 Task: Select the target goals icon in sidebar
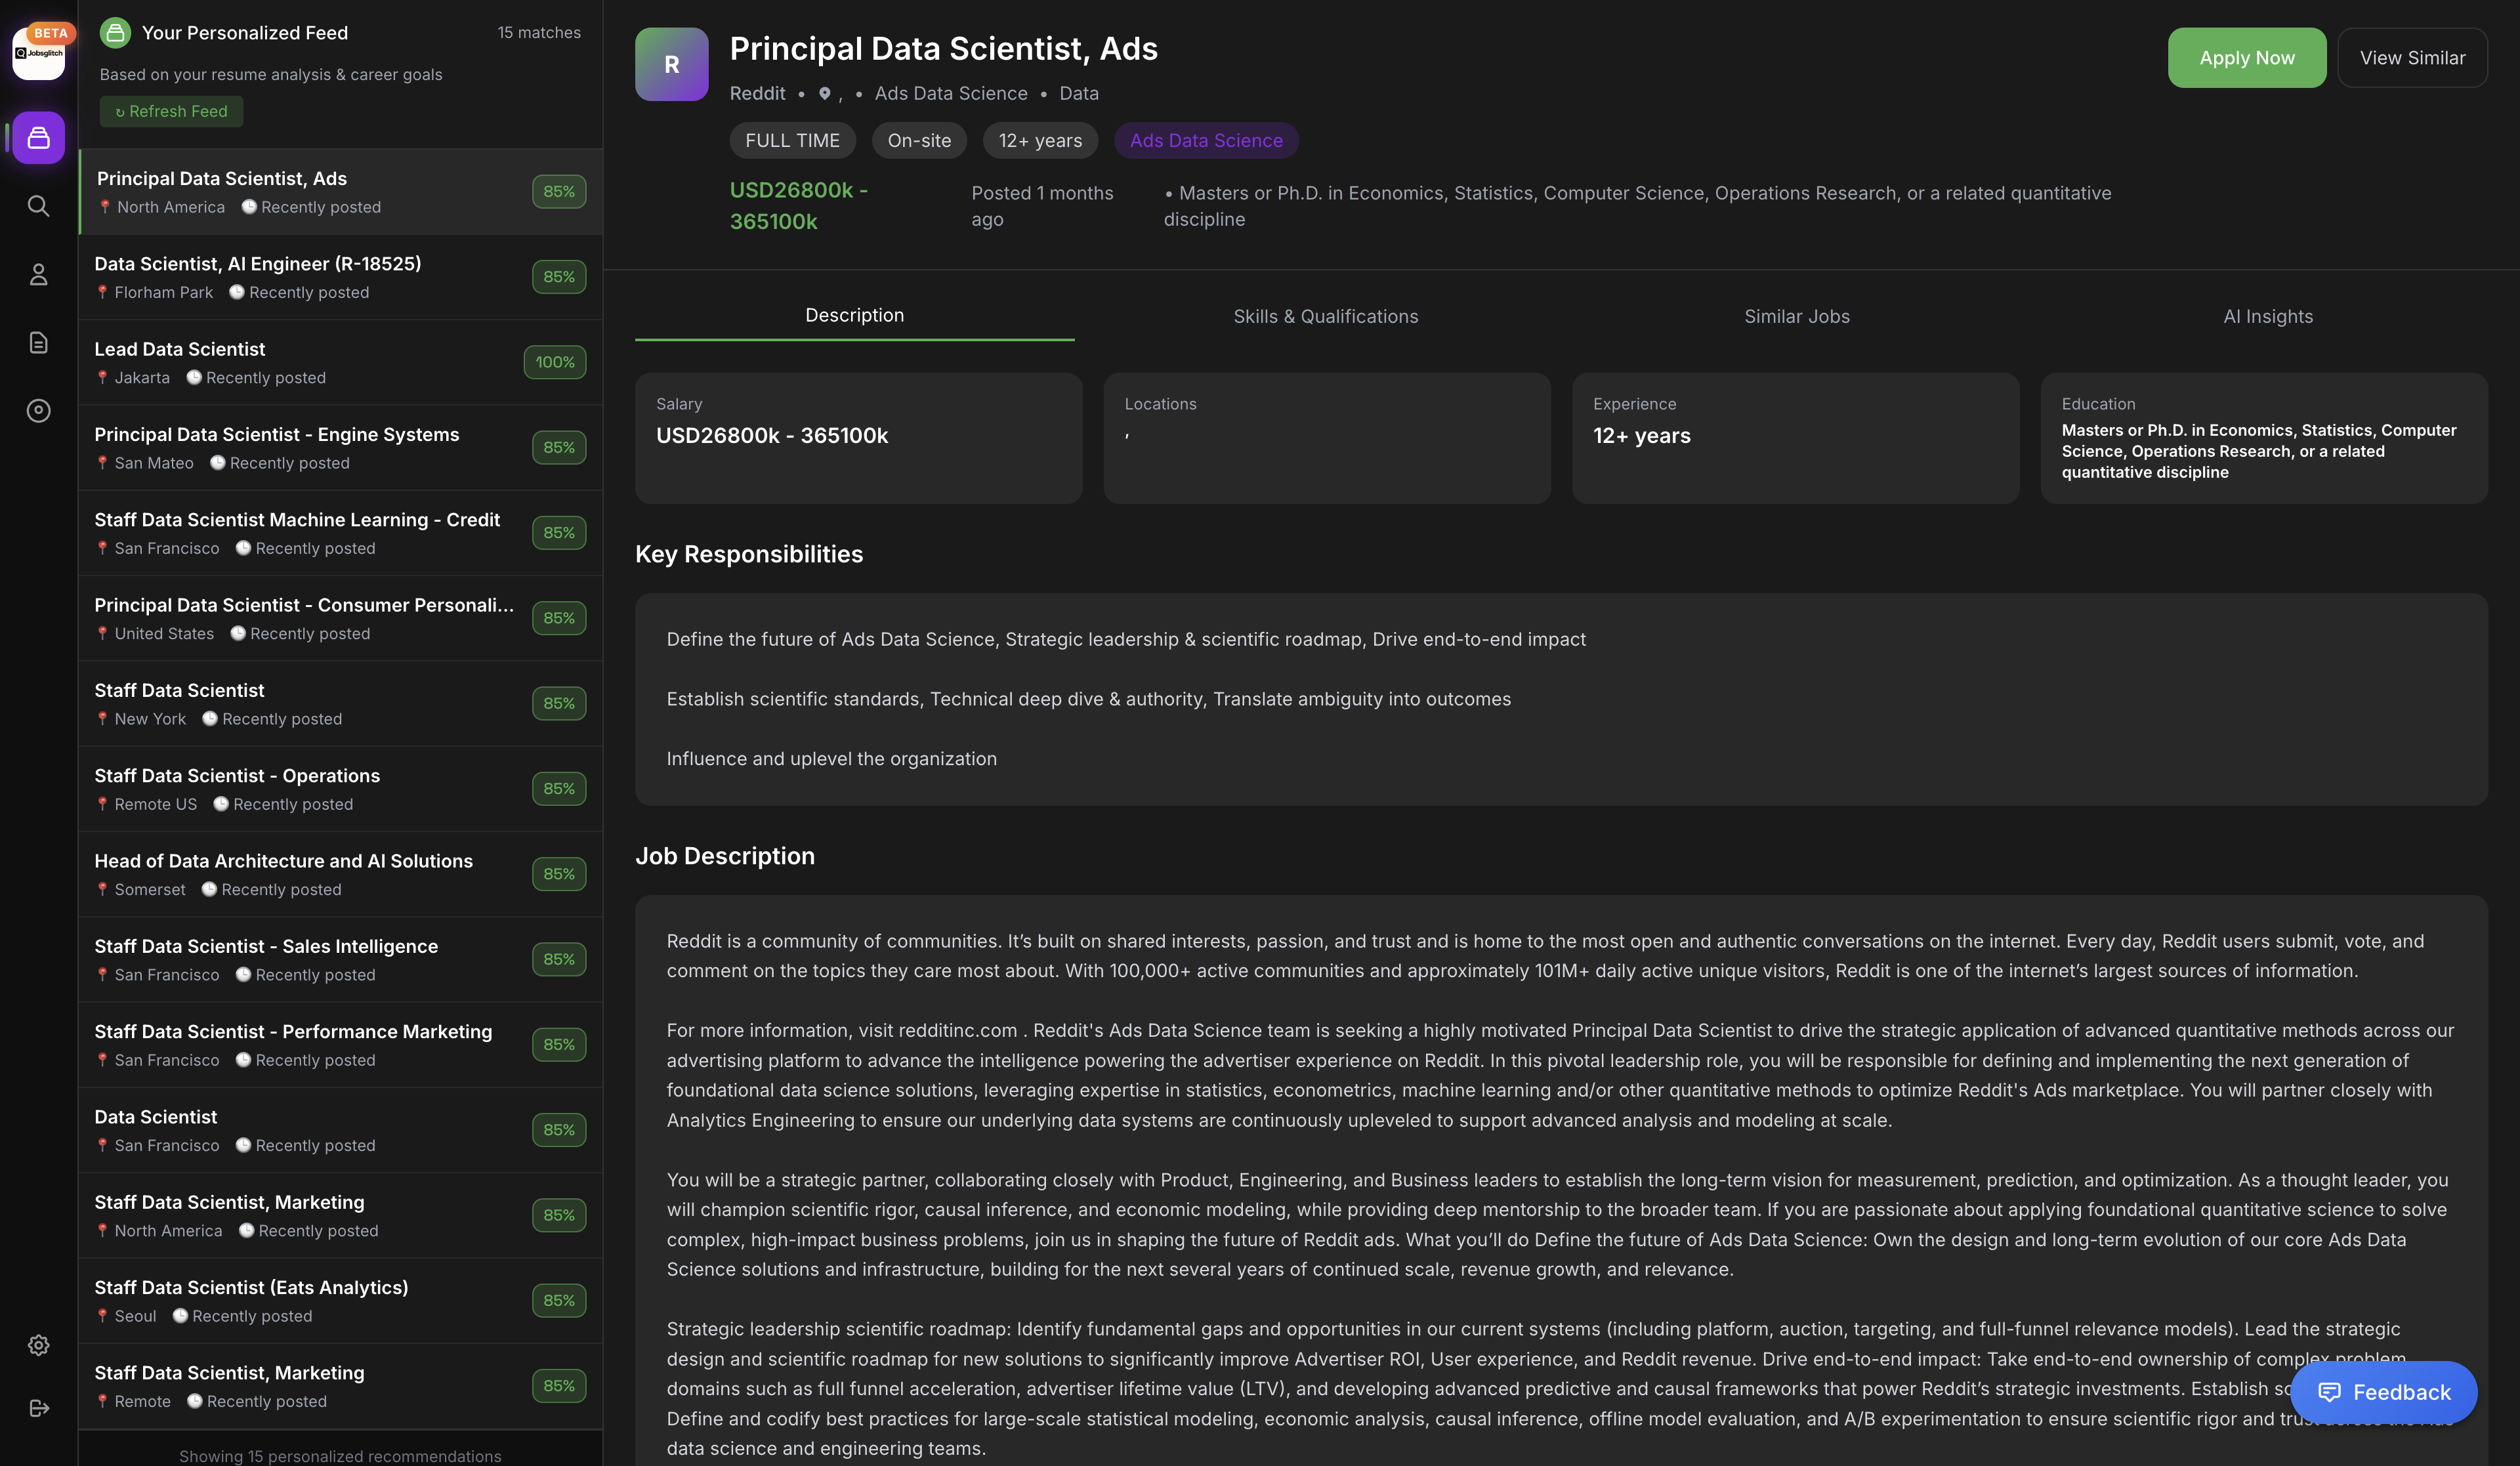pyautogui.click(x=38, y=411)
